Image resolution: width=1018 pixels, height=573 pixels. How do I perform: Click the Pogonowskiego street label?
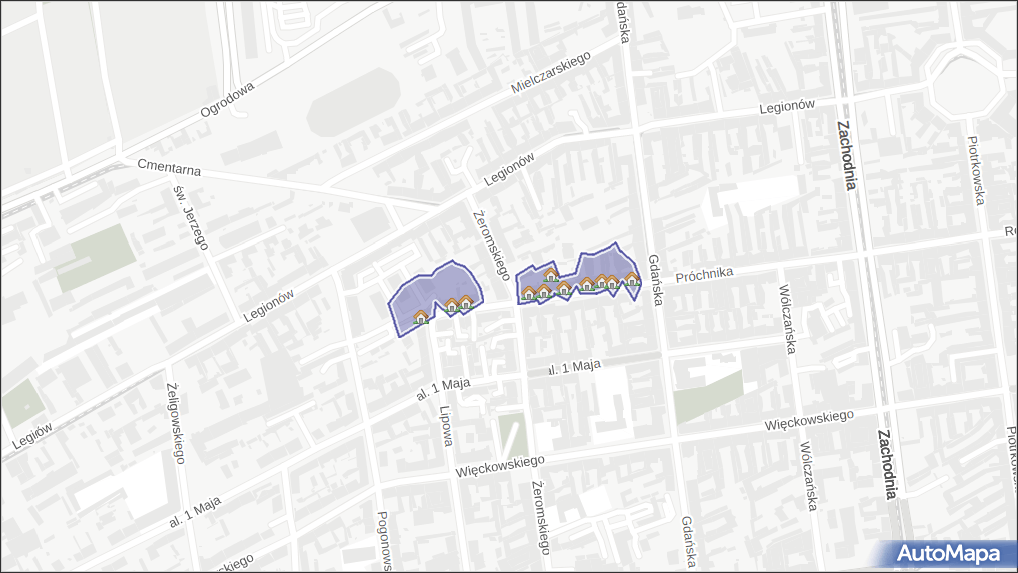(x=384, y=541)
